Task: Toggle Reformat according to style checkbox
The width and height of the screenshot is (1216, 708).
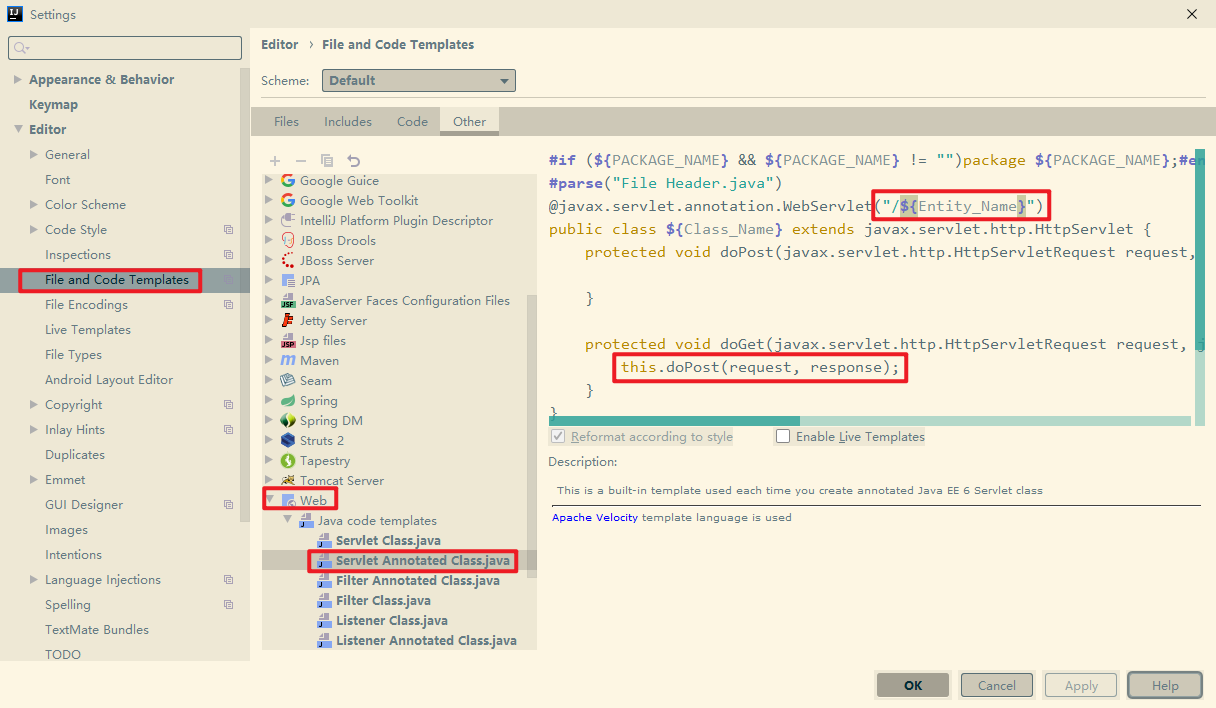Action: [558, 437]
